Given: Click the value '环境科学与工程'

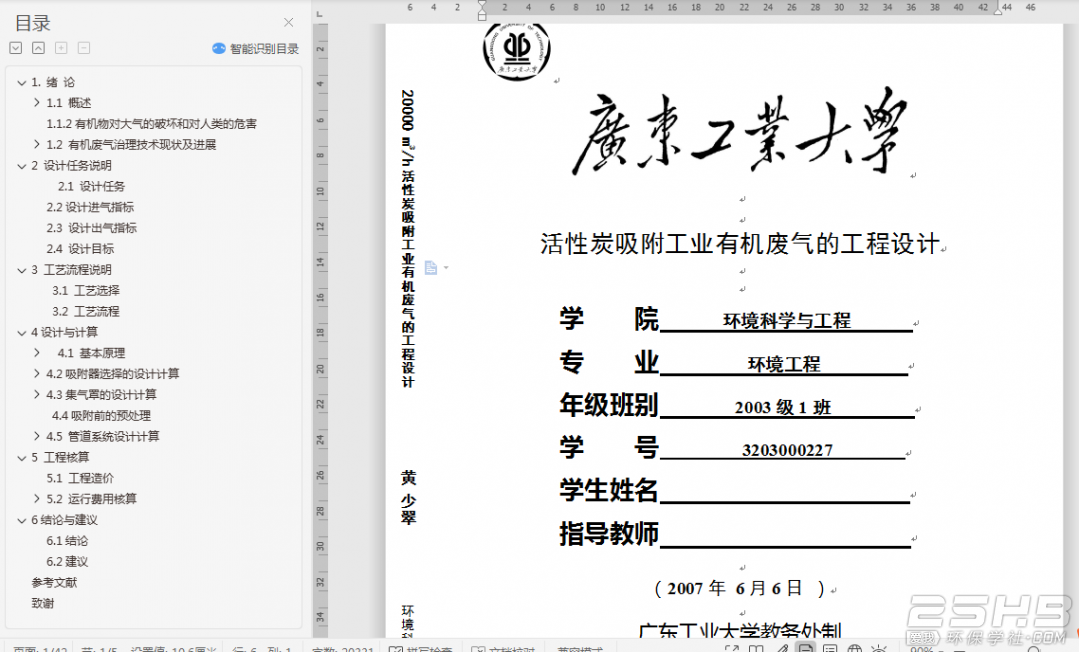Looking at the screenshot, I should [787, 321].
